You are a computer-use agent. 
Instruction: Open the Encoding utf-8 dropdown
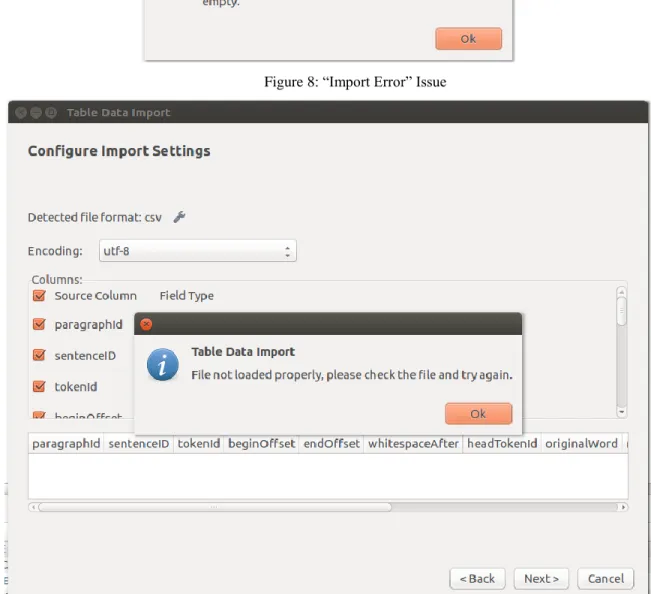pyautogui.click(x=198, y=251)
